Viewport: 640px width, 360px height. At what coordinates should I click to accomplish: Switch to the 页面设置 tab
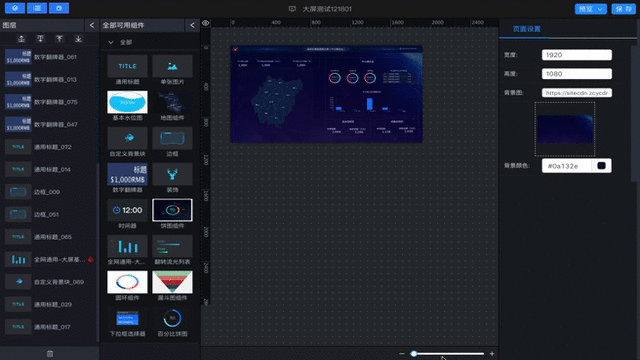click(527, 29)
